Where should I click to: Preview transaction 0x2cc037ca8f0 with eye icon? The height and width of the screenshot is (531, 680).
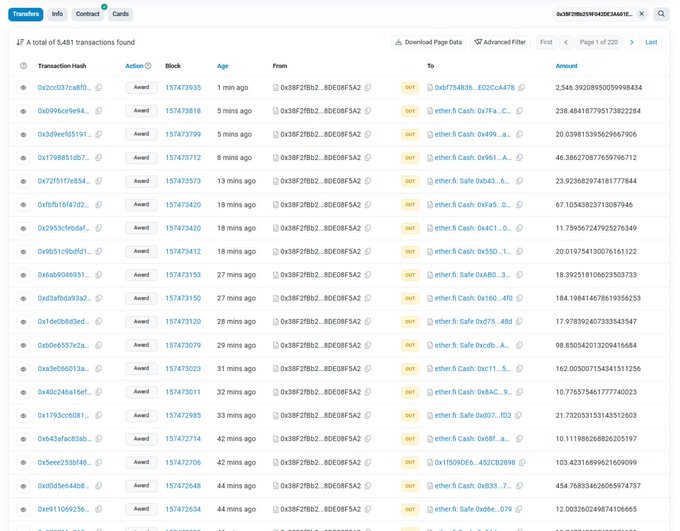[x=23, y=88]
